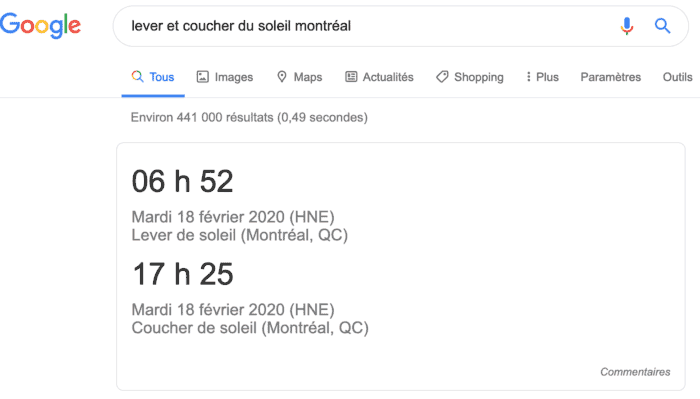The width and height of the screenshot is (700, 399).
Task: Click the Commentaires feedback link
Action: (635, 372)
